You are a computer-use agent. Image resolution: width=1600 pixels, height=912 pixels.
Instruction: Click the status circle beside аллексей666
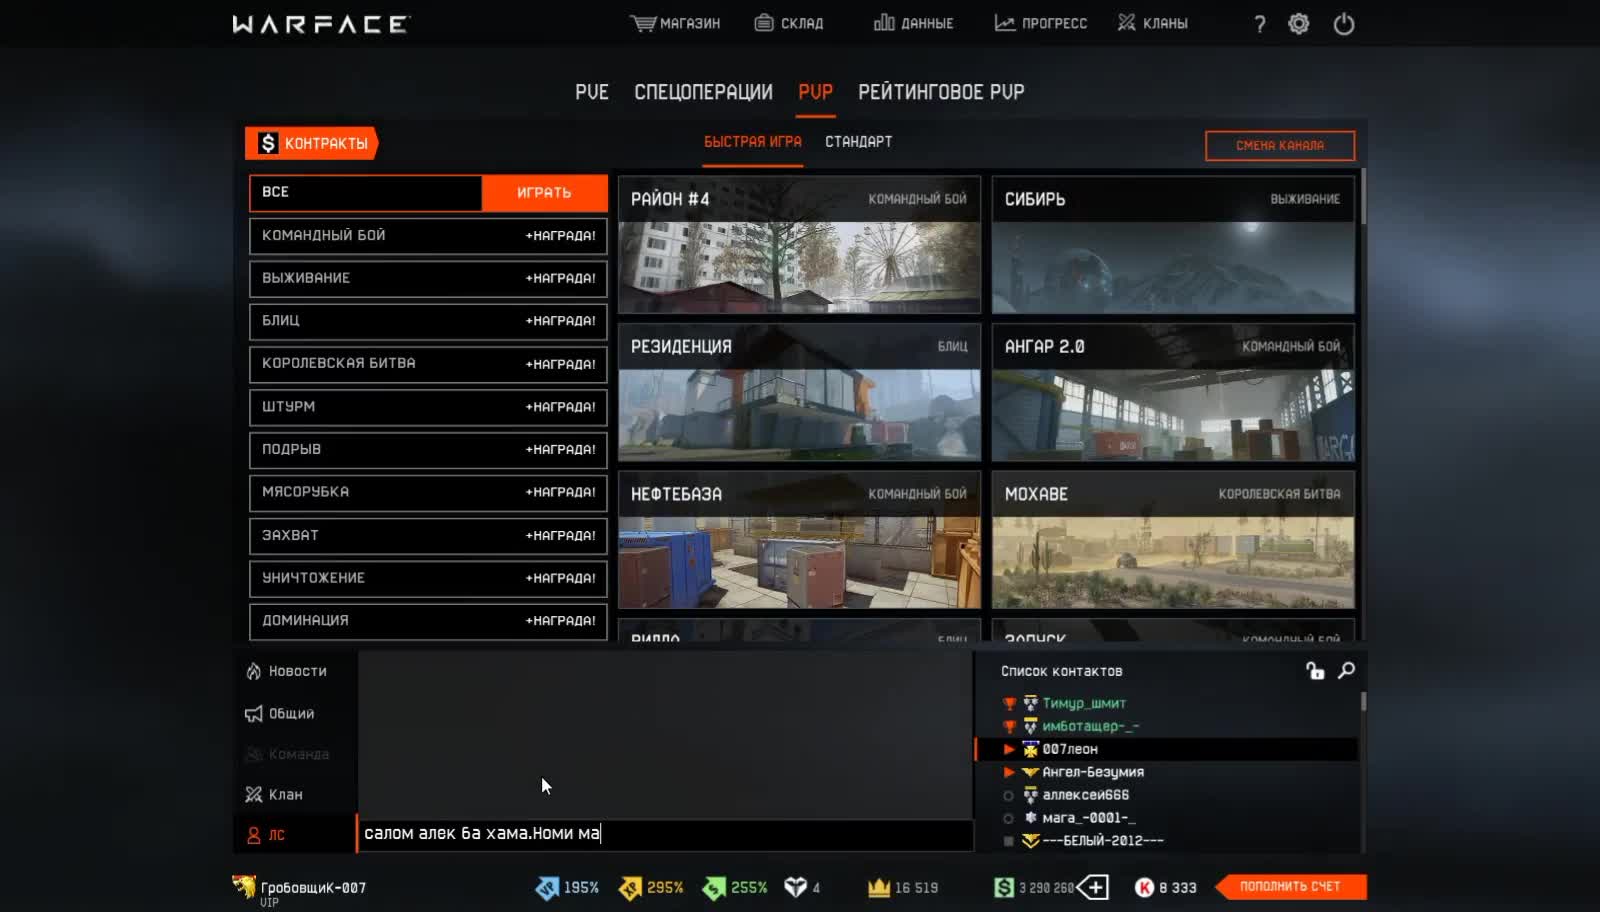tap(1008, 796)
